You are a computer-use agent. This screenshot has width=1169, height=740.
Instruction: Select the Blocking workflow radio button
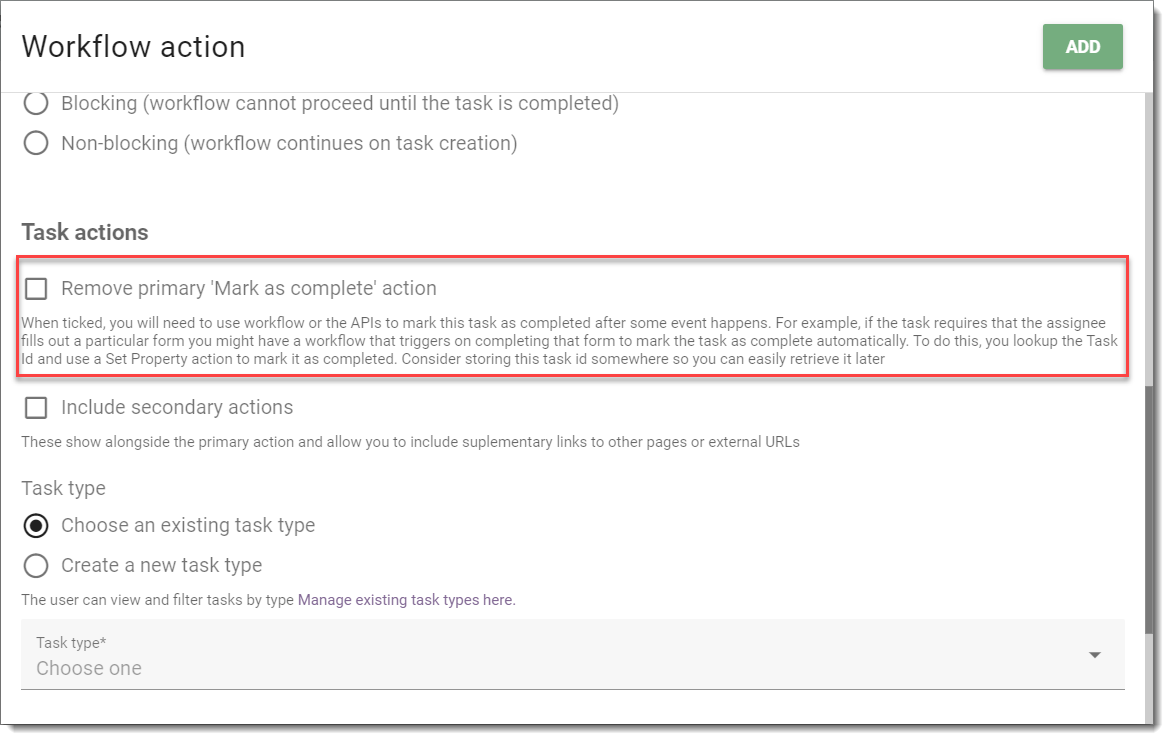coord(36,103)
